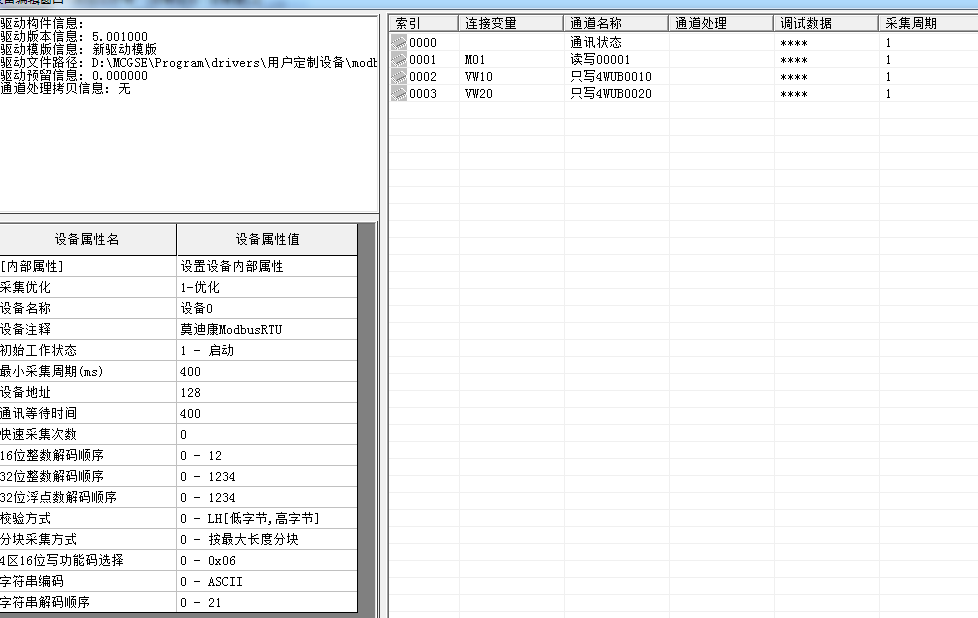This screenshot has height=618, width=978.
Task: Click the icon for channel row 0003
Action: (x=399, y=94)
